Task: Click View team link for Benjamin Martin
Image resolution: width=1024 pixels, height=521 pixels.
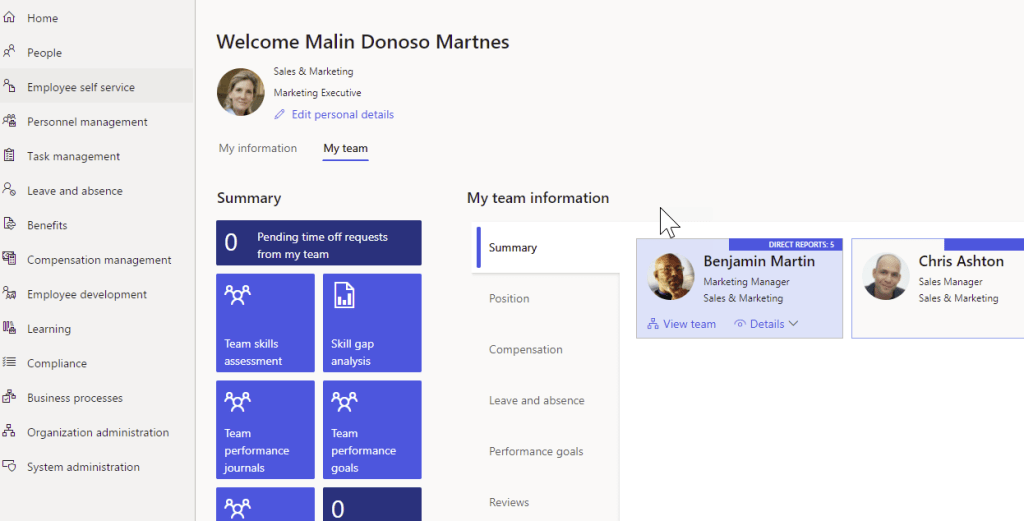Action: (x=682, y=324)
